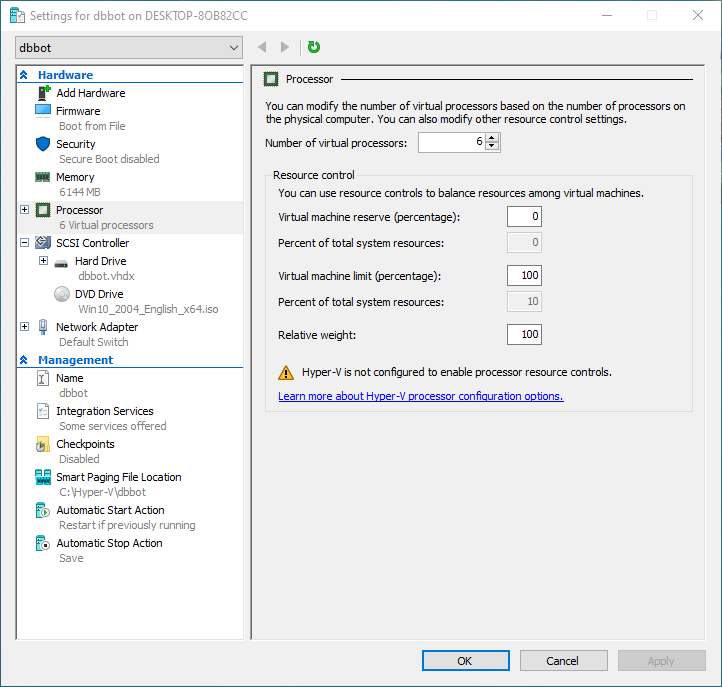Click the Virtual machine limit field
This screenshot has width=722, height=687.
coord(524,275)
